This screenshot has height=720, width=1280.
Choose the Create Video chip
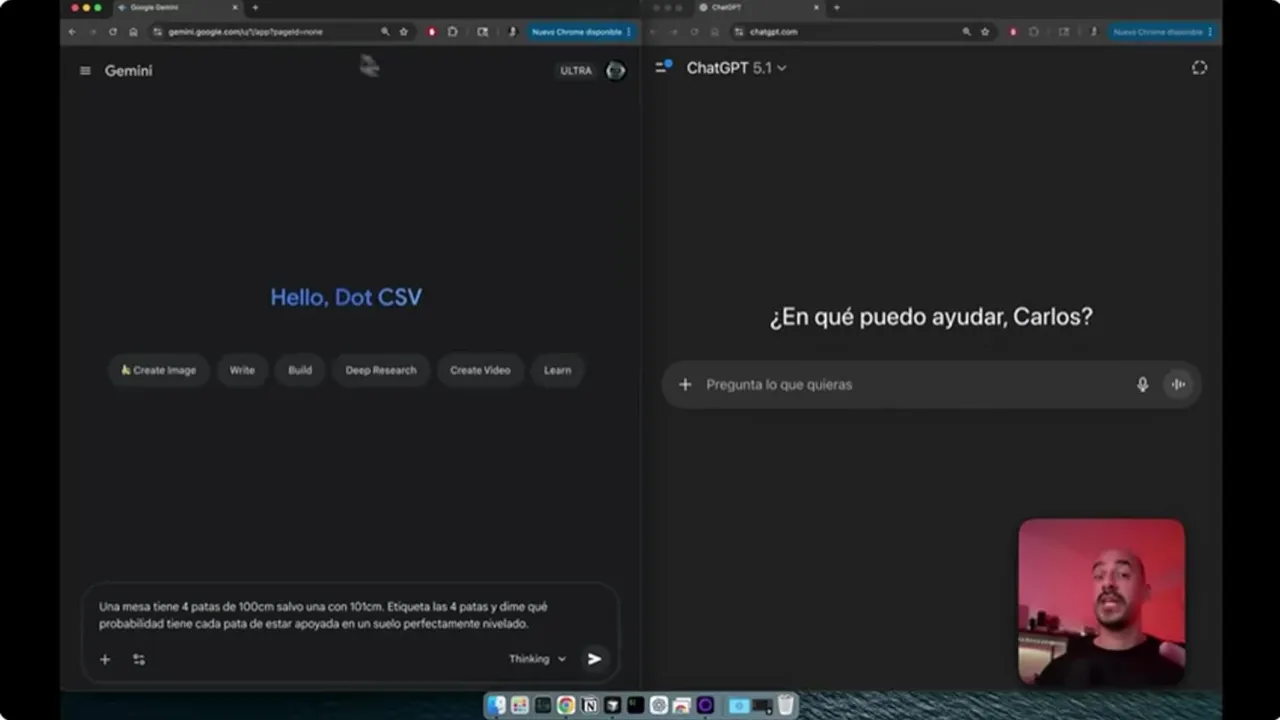click(480, 370)
